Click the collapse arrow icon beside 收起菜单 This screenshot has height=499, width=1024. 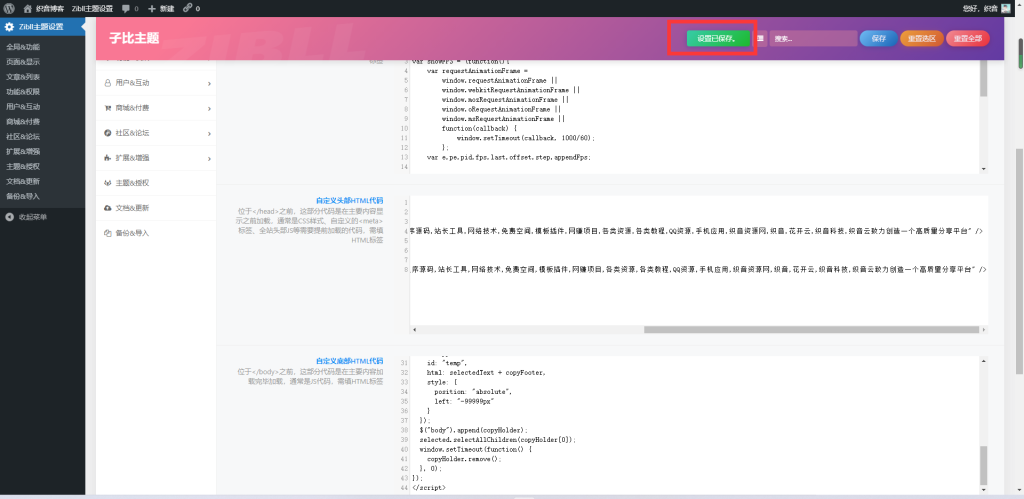pyautogui.click(x=9, y=217)
